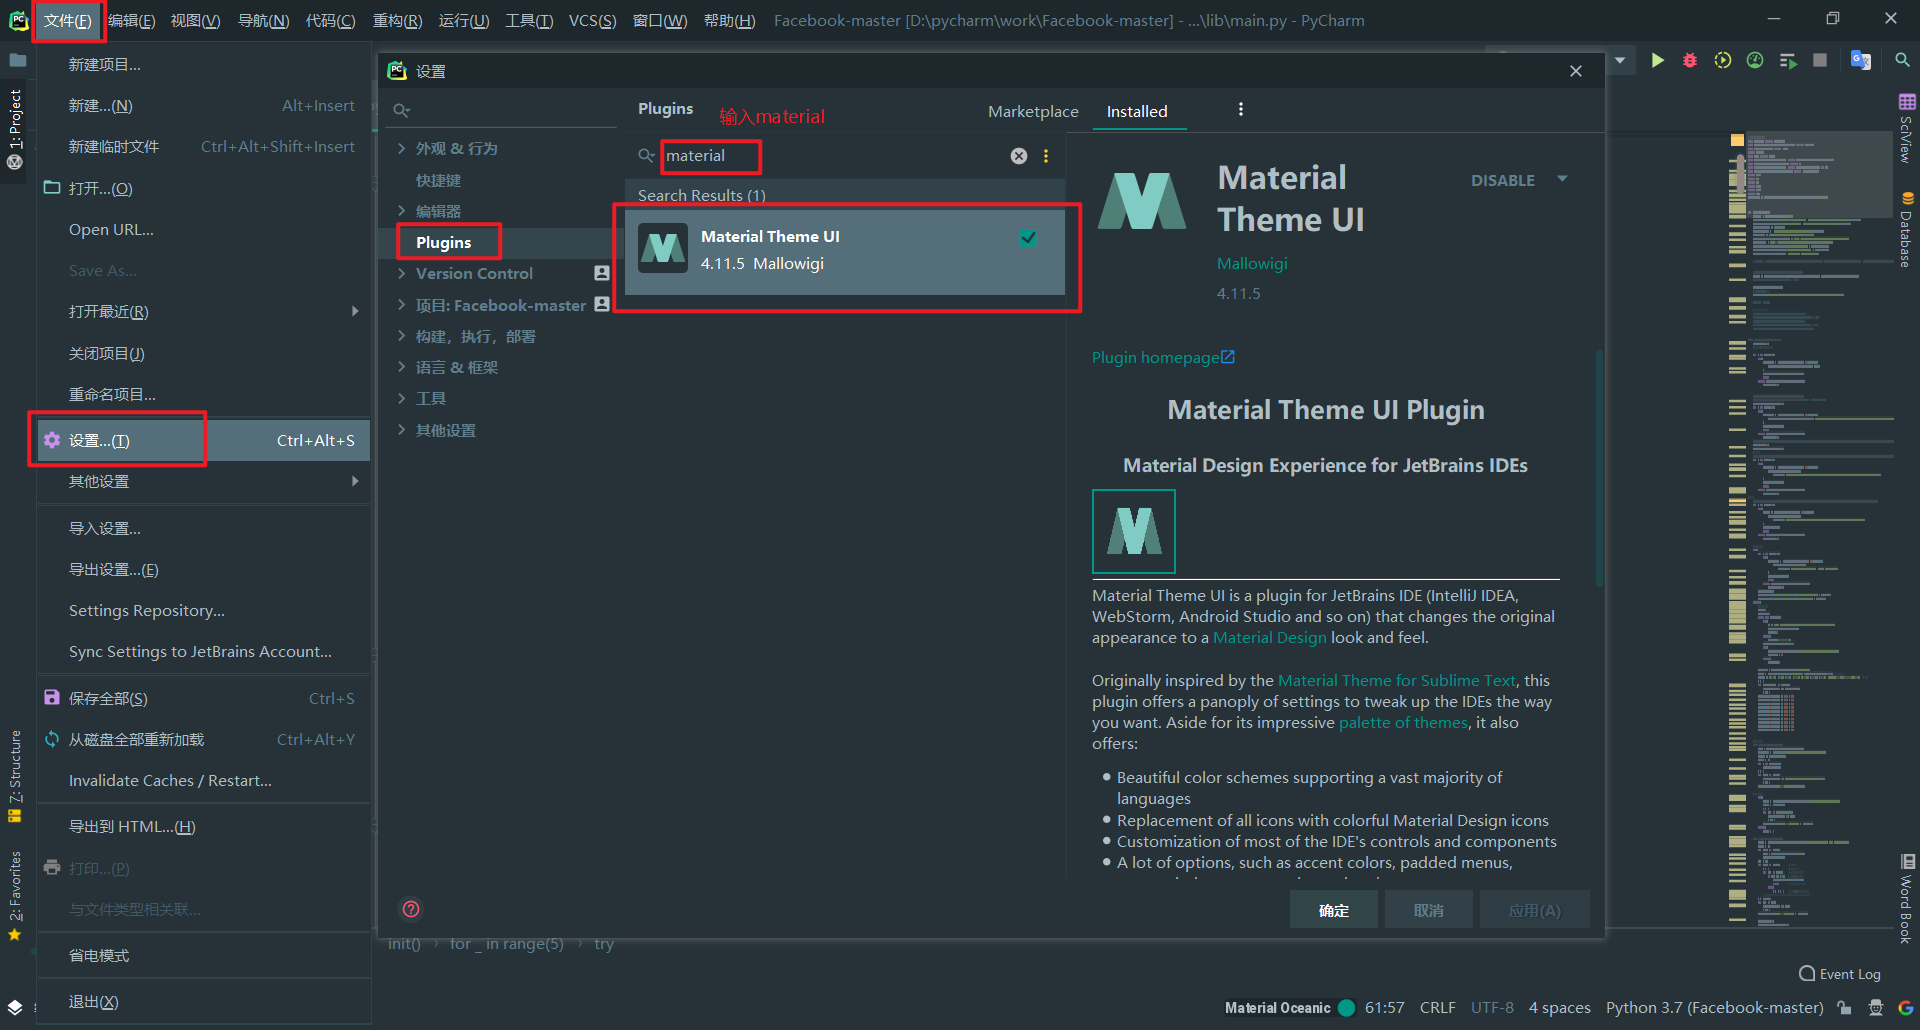
Task: Open the 文件 menu
Action: 68,21
